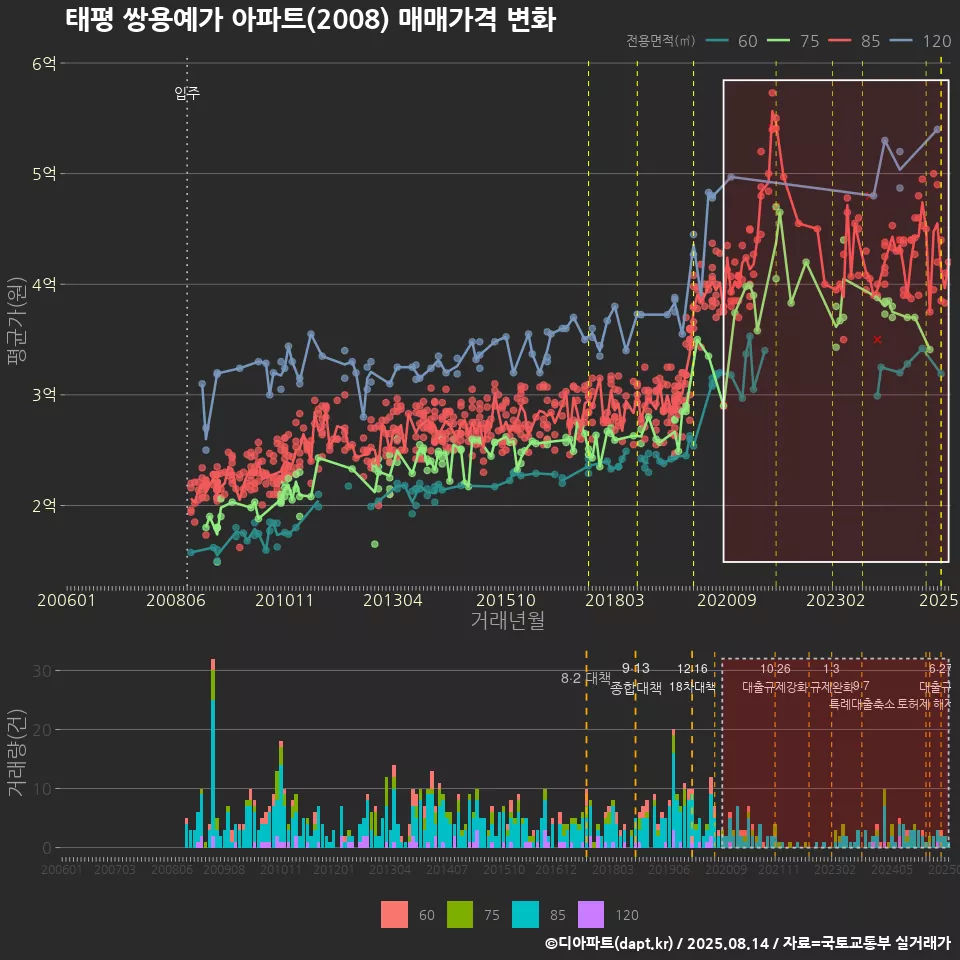Select the 85㎡ red line legend entry
This screenshot has height=960, width=960.
(x=854, y=41)
